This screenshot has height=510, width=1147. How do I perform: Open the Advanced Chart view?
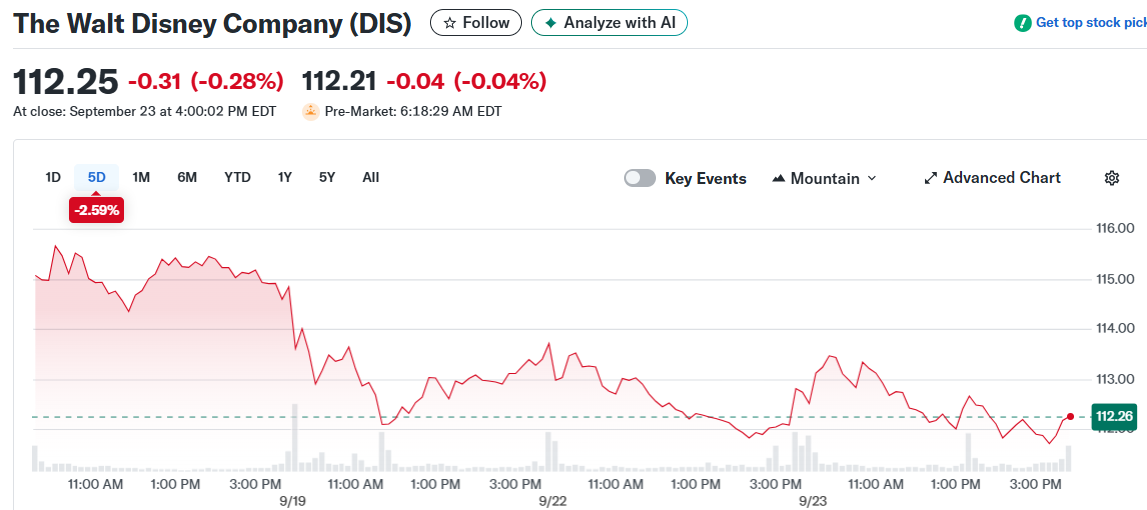(993, 178)
